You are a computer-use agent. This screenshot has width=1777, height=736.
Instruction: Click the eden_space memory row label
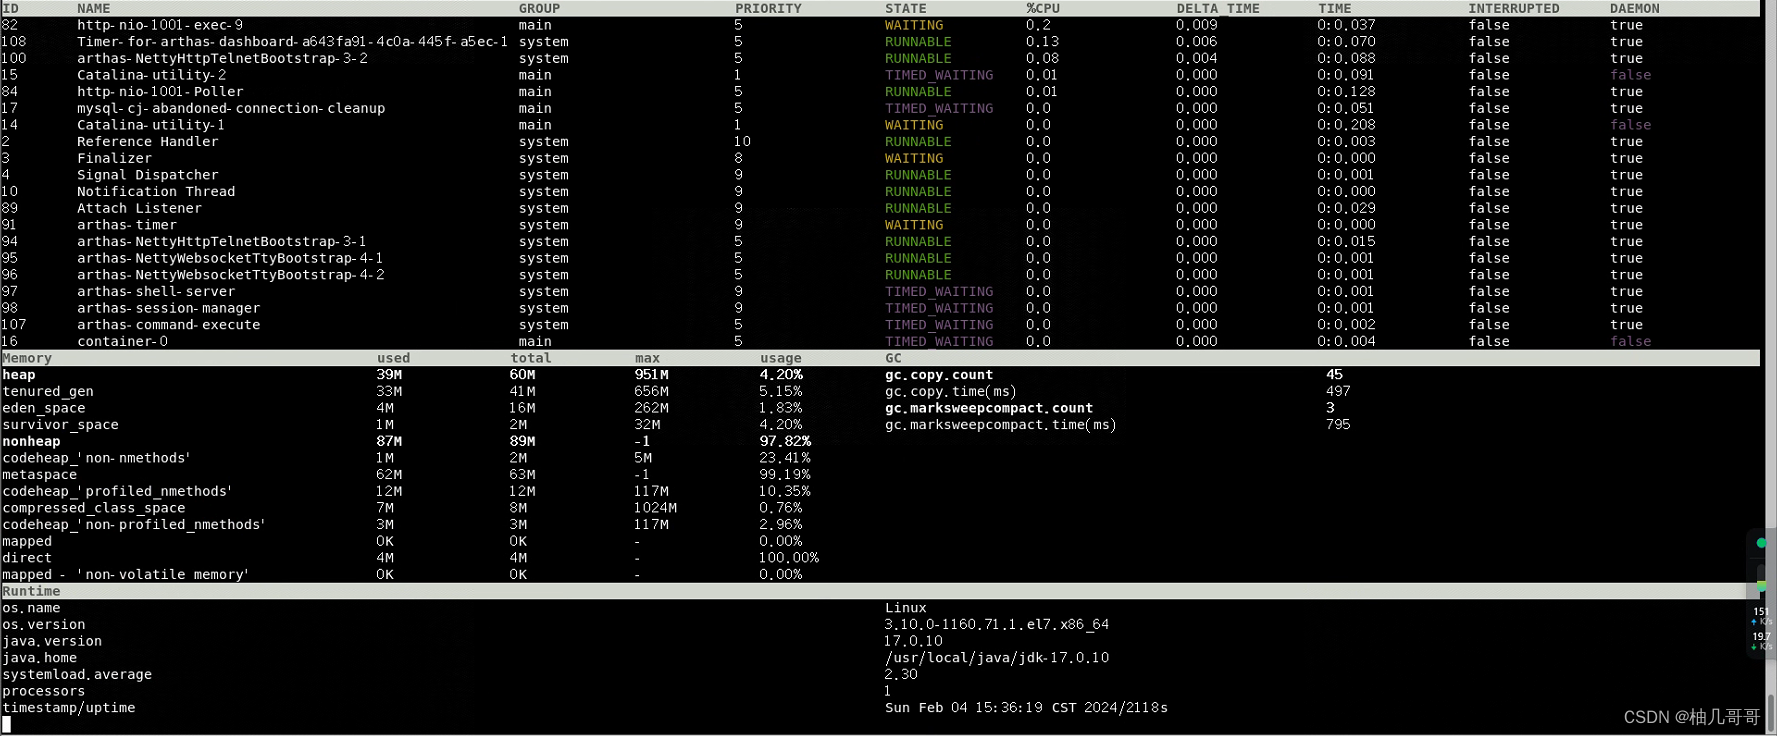[x=44, y=408]
